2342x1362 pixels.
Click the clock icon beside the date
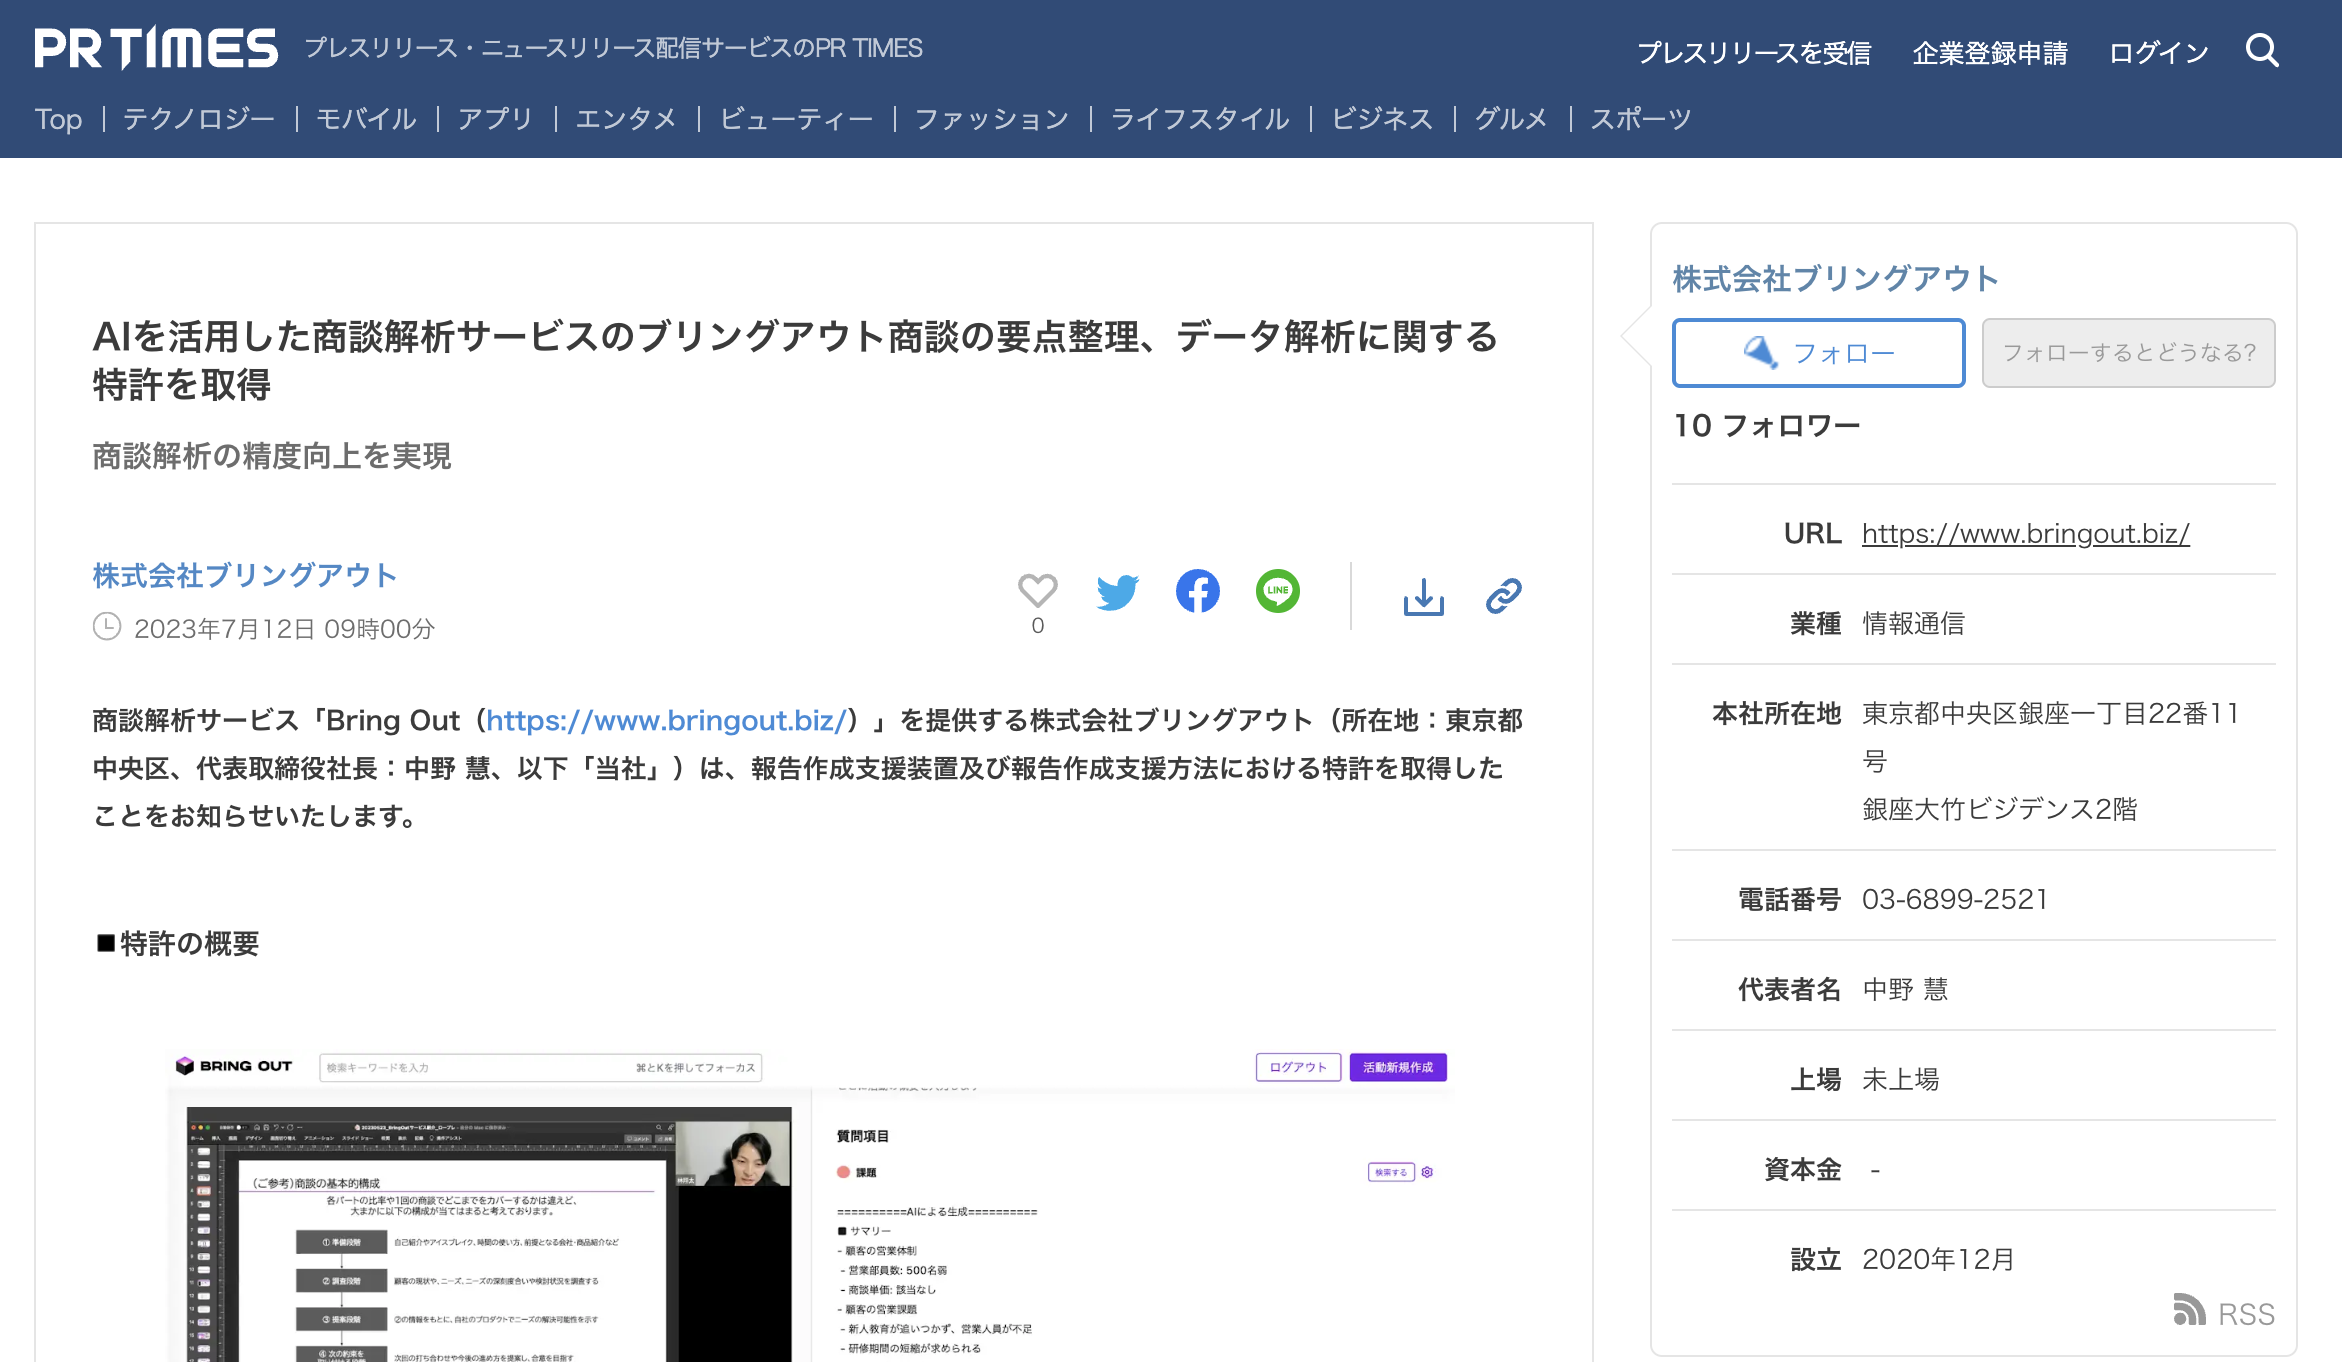107,627
